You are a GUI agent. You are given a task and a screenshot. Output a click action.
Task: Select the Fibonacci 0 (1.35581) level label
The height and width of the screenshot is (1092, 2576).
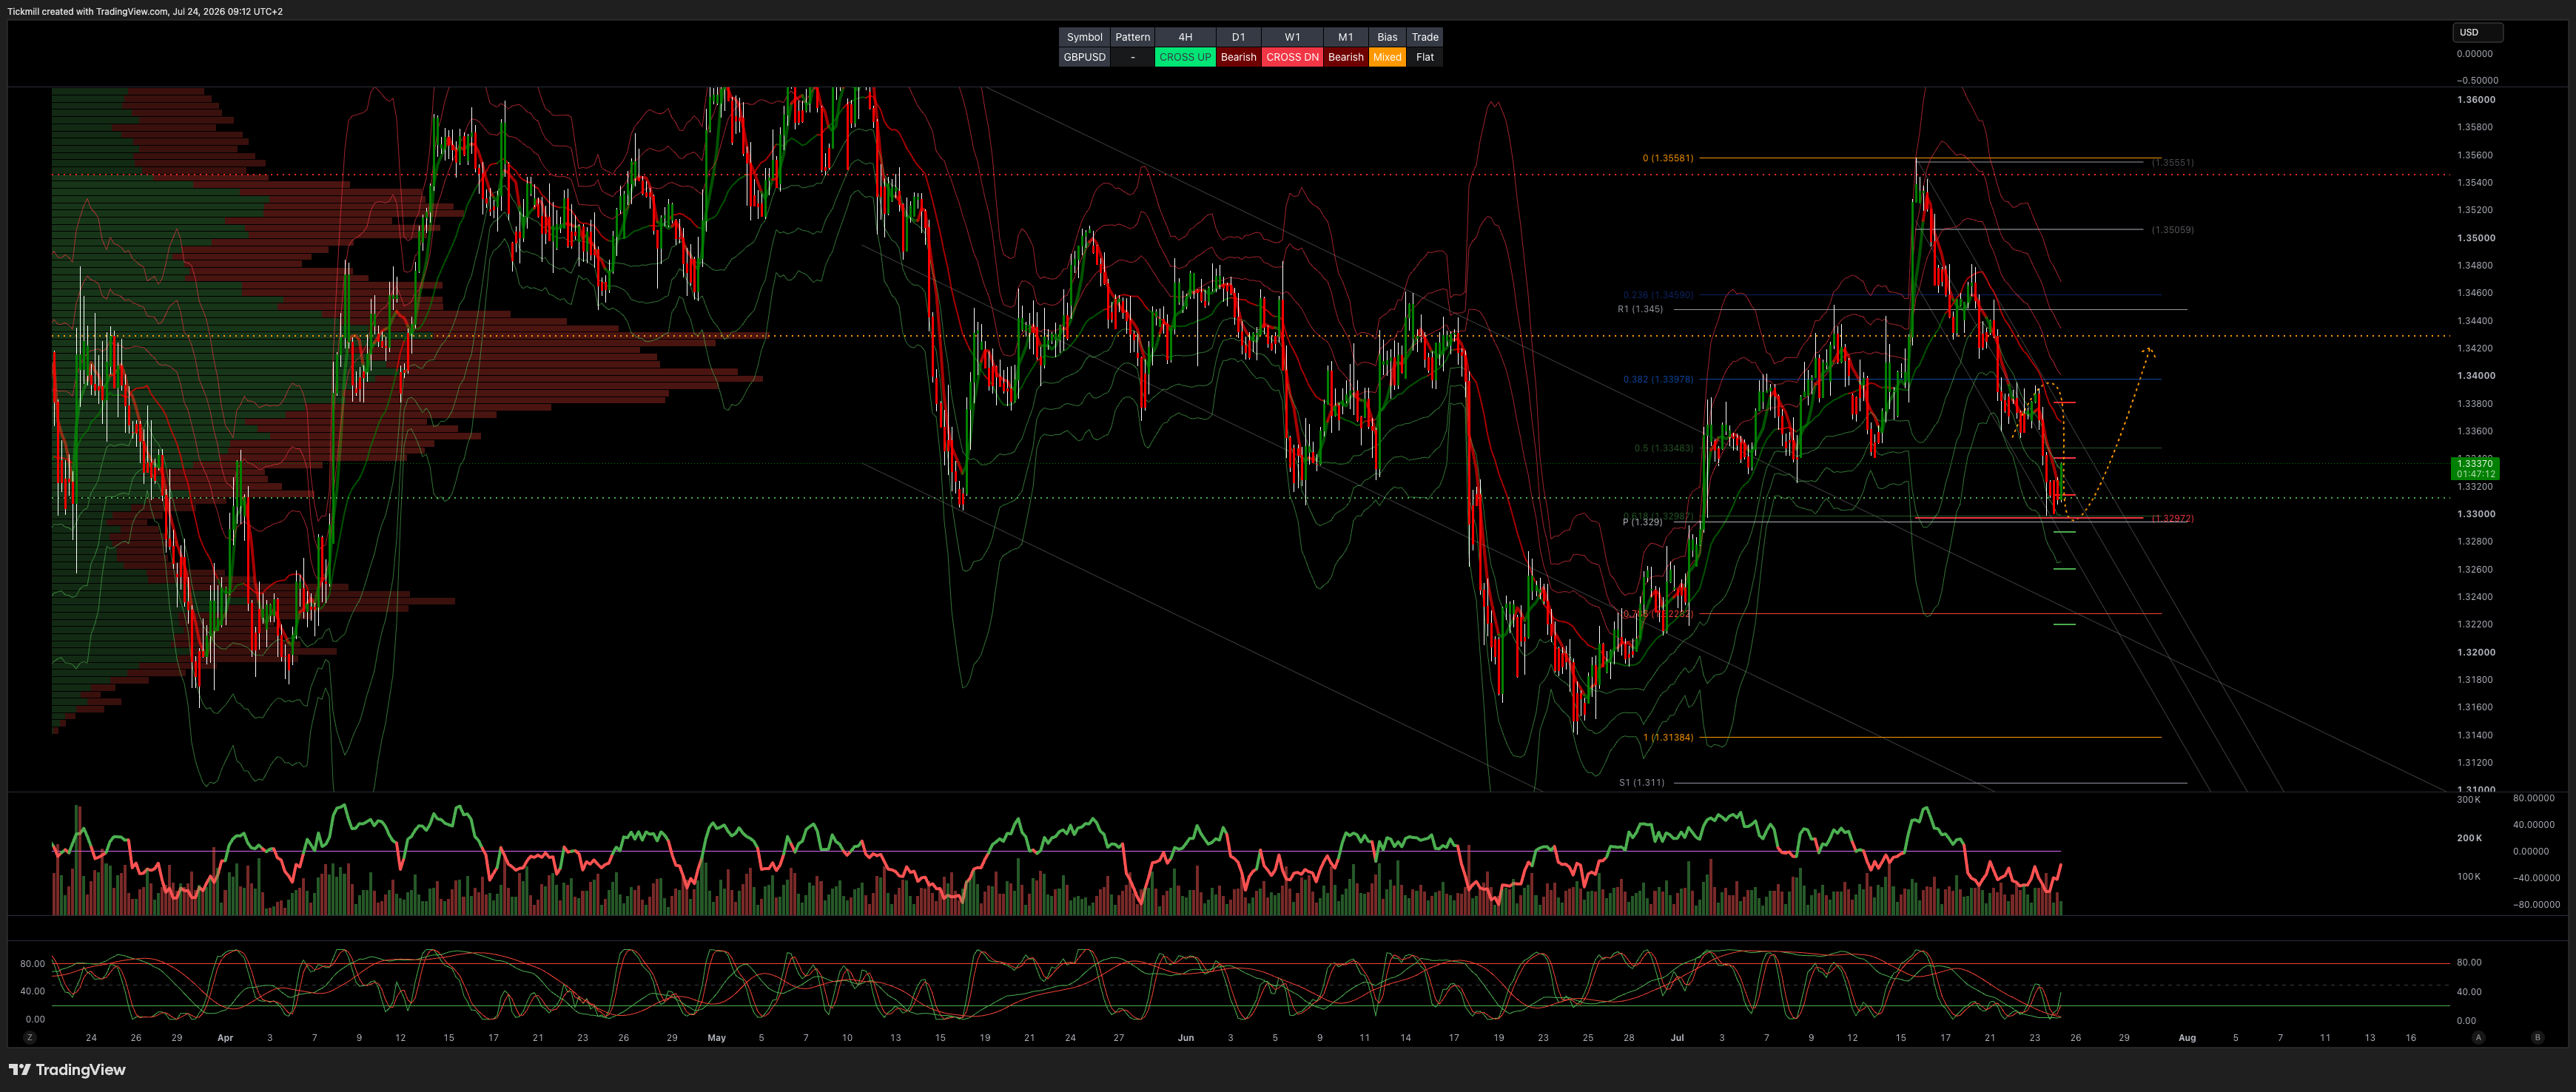click(1668, 158)
